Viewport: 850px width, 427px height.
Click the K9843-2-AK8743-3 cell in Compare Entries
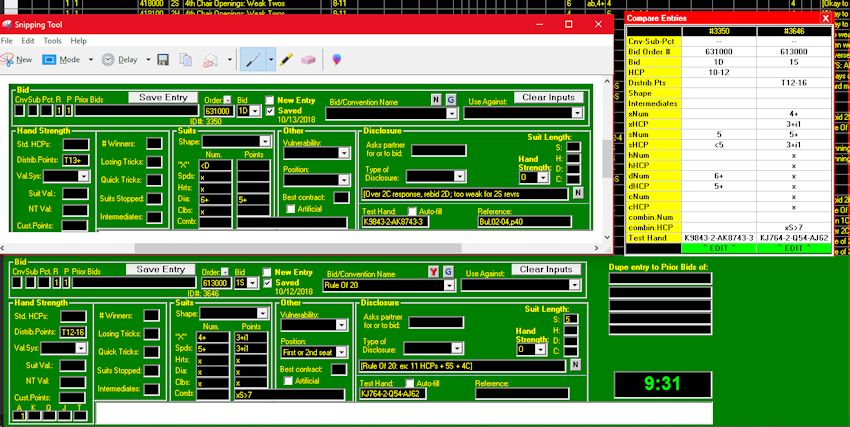[719, 238]
